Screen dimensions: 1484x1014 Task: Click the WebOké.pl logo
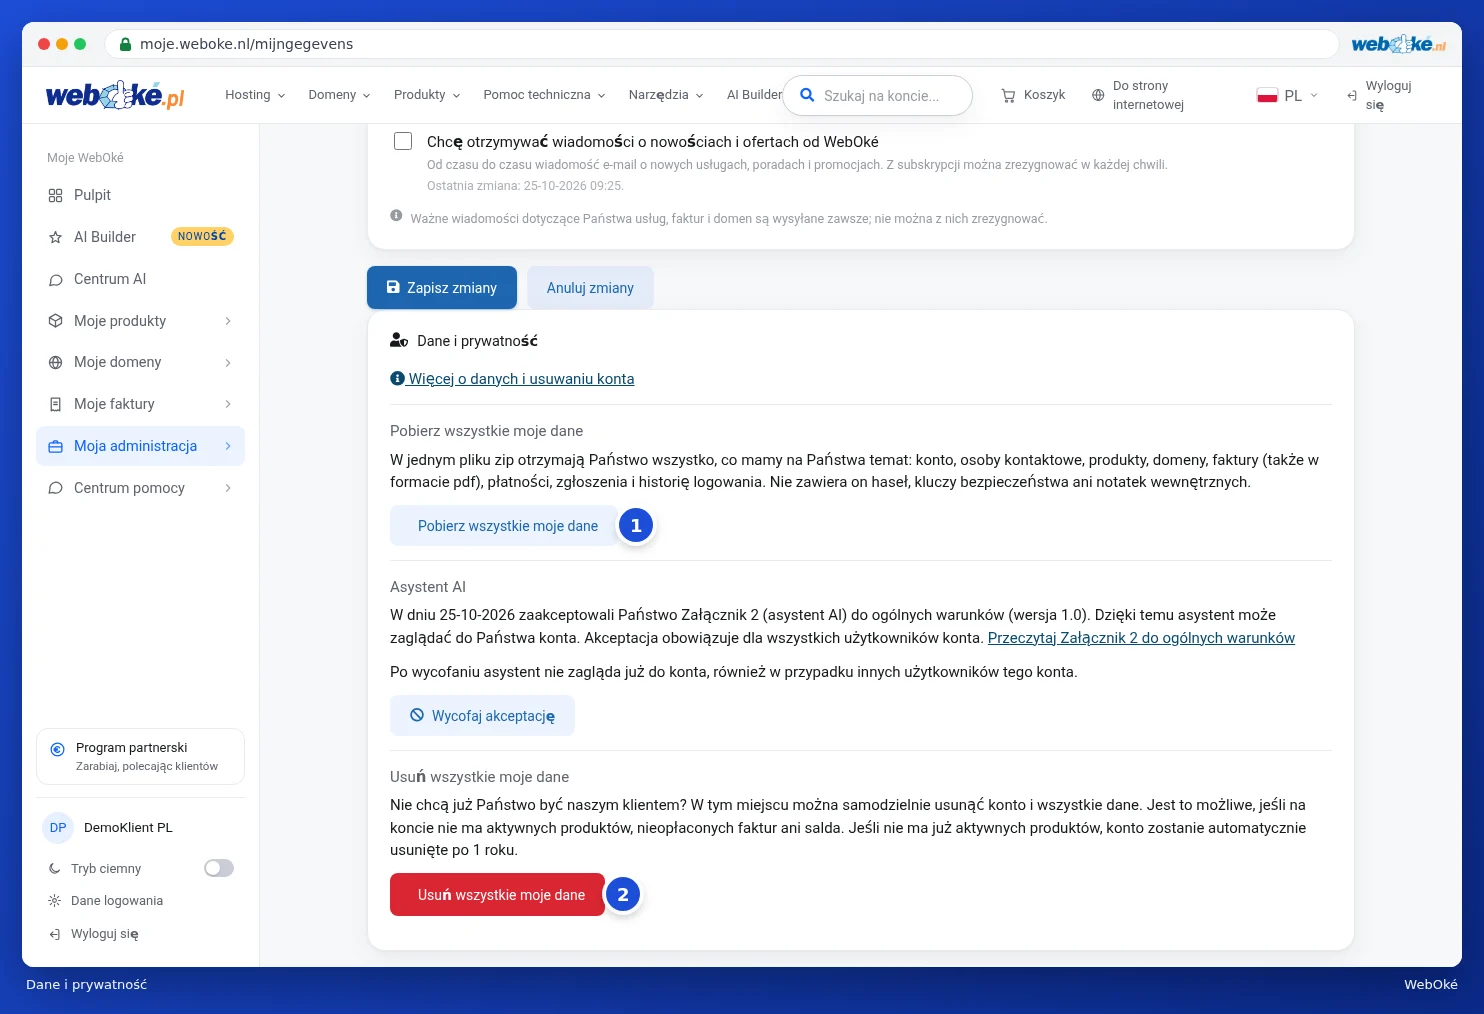click(115, 95)
